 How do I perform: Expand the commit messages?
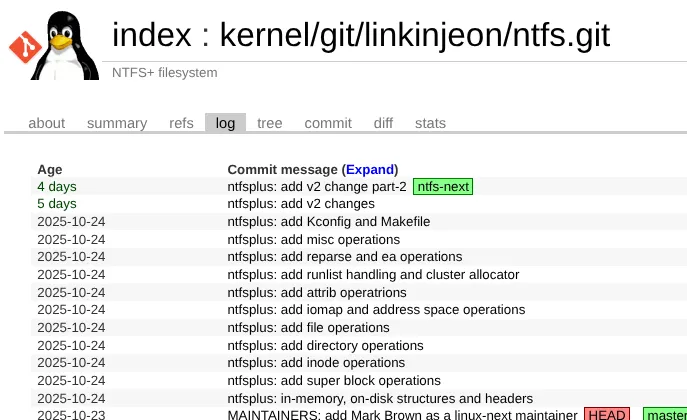click(x=370, y=169)
